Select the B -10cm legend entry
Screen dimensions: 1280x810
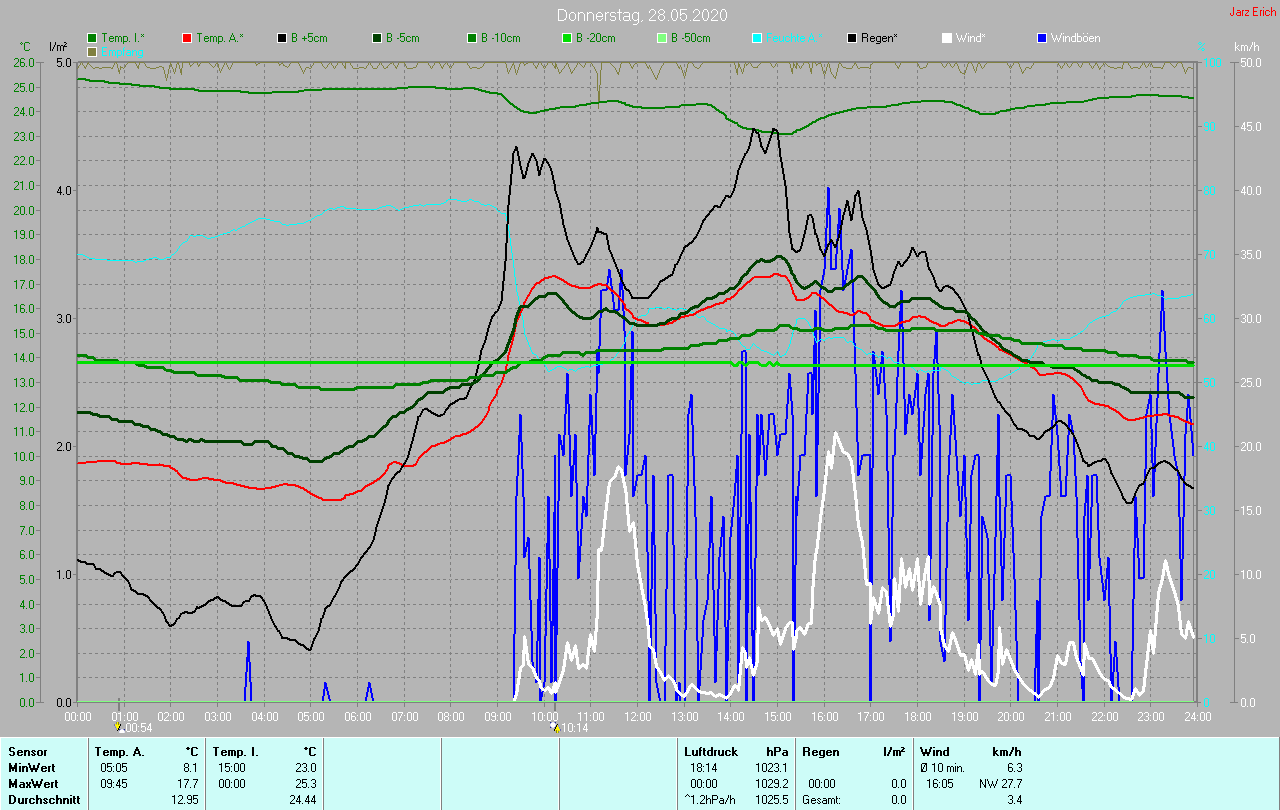pyautogui.click(x=500, y=38)
